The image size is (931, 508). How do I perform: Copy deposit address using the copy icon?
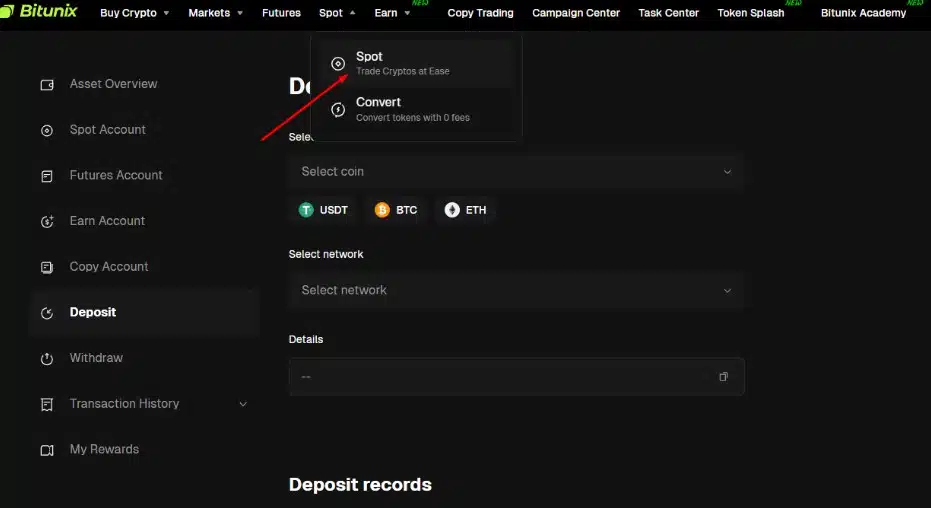(723, 377)
